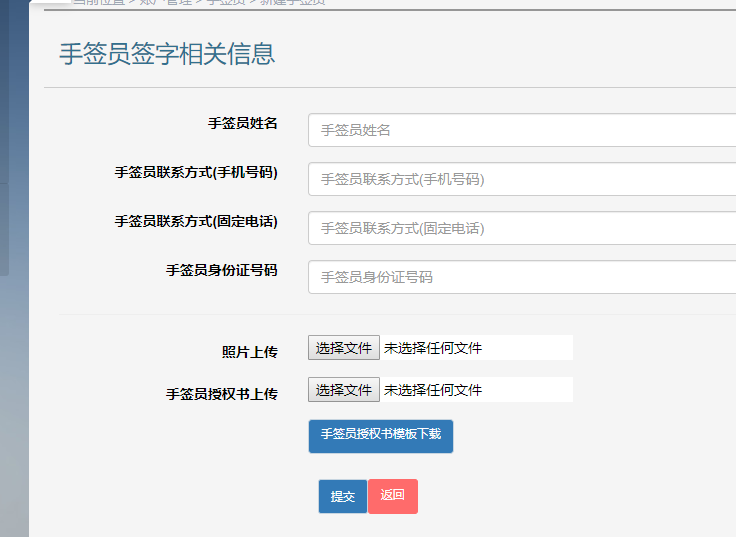The width and height of the screenshot is (736, 537).
Task: Click the 手签员签字相关信息 heading
Action: [x=167, y=54]
